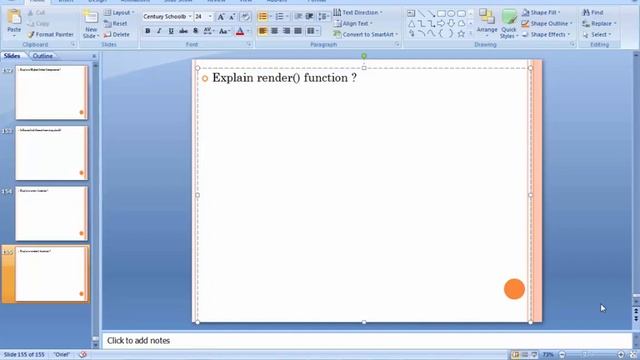This screenshot has height=360, width=640.
Task: Open the Replace menu
Action: click(599, 24)
